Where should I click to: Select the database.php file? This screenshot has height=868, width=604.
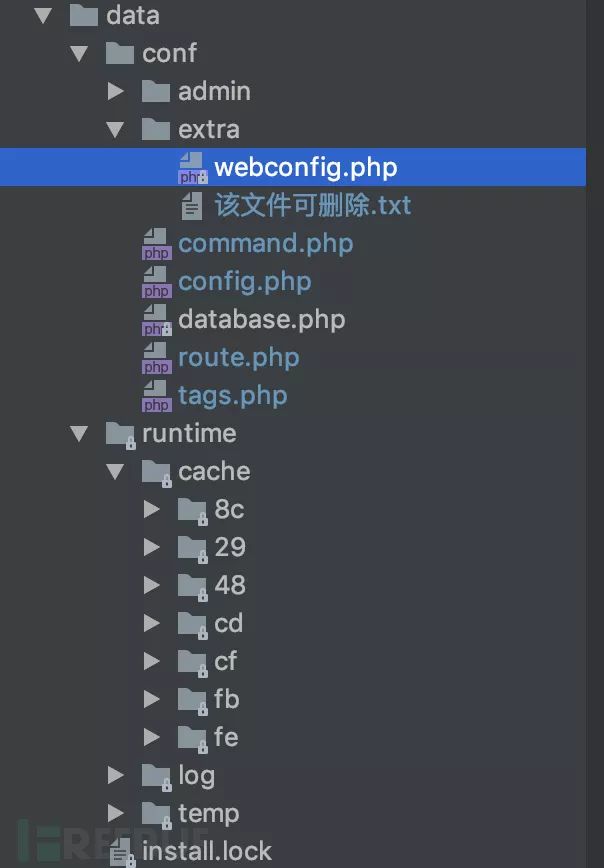click(x=261, y=320)
